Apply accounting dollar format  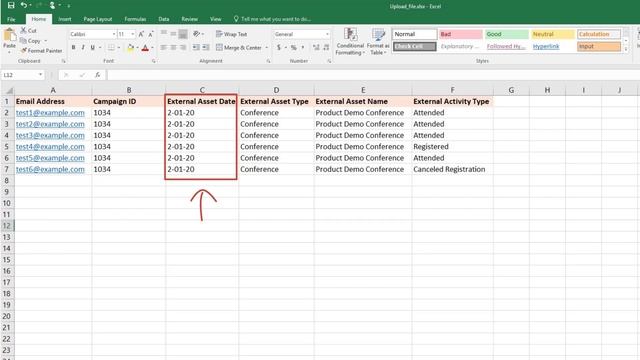279,48
